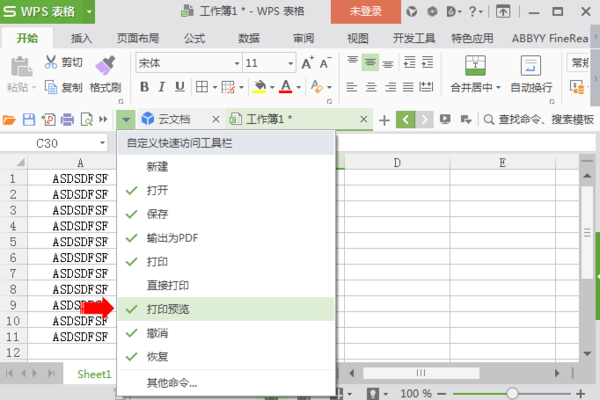The width and height of the screenshot is (600, 400).
Task: Expand quick access toolbar customize arrow
Action: click(126, 120)
